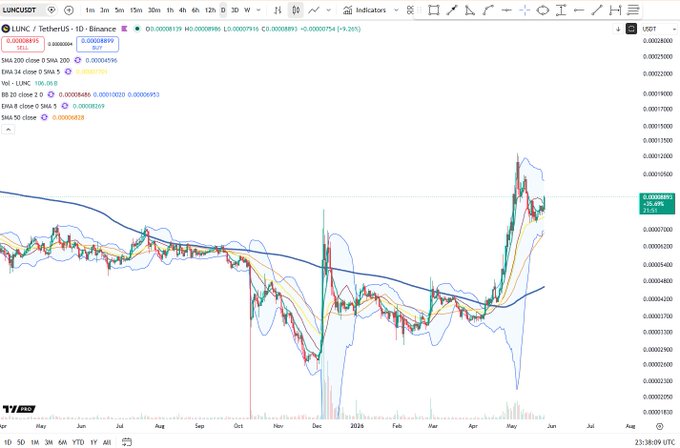
Task: Click the down arrow icon near USDT
Action: (x=618, y=29)
